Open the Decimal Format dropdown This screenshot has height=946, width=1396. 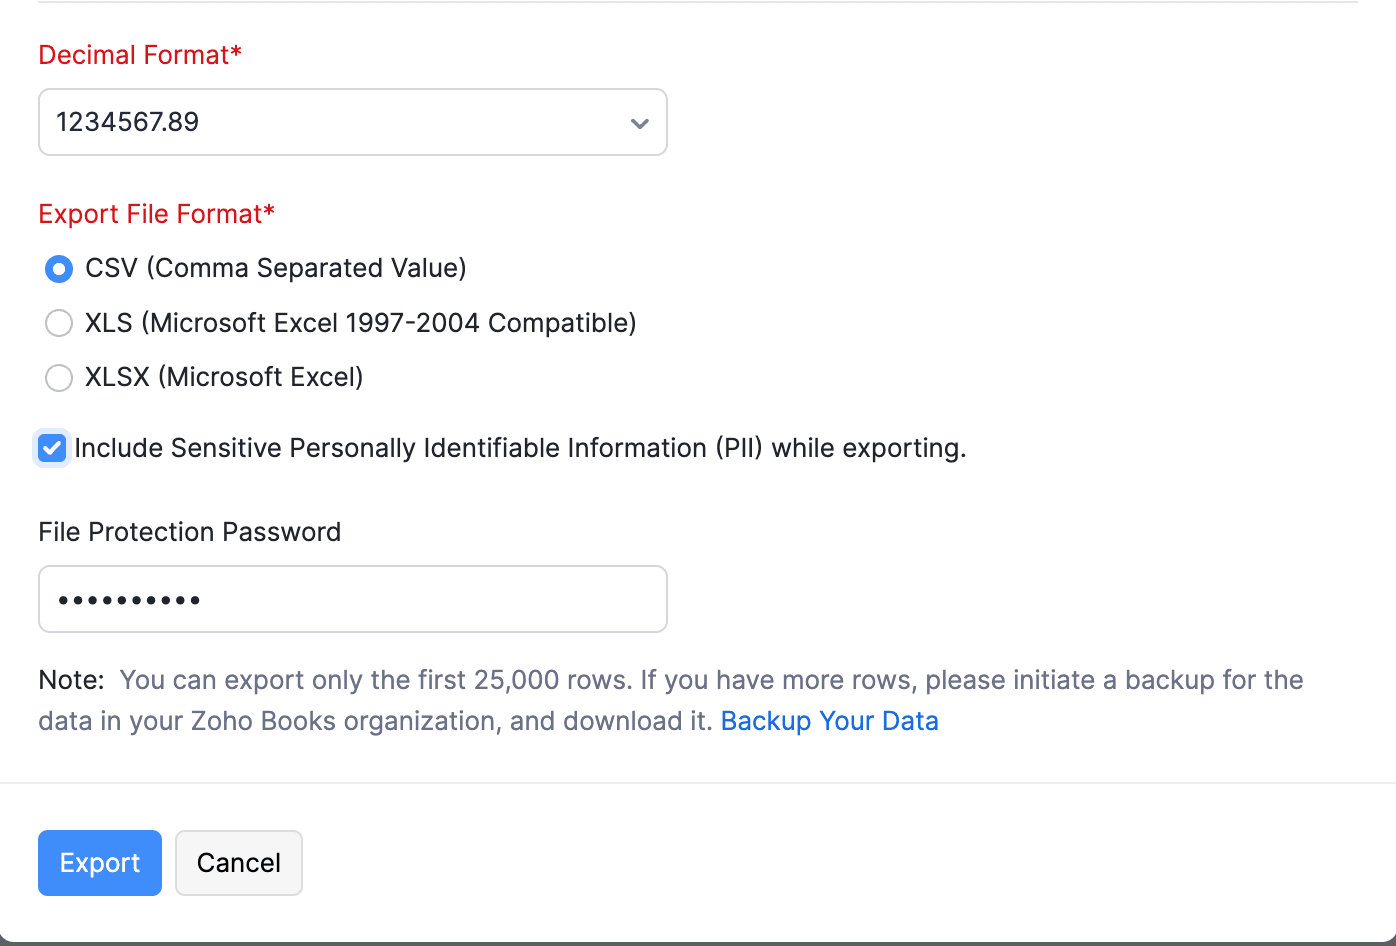tap(352, 122)
